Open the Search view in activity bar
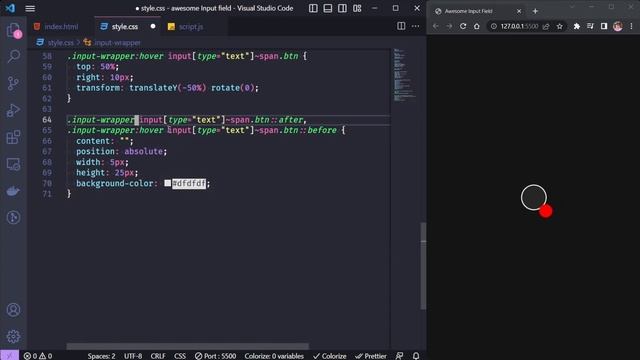The height and width of the screenshot is (360, 640). [x=13, y=56]
